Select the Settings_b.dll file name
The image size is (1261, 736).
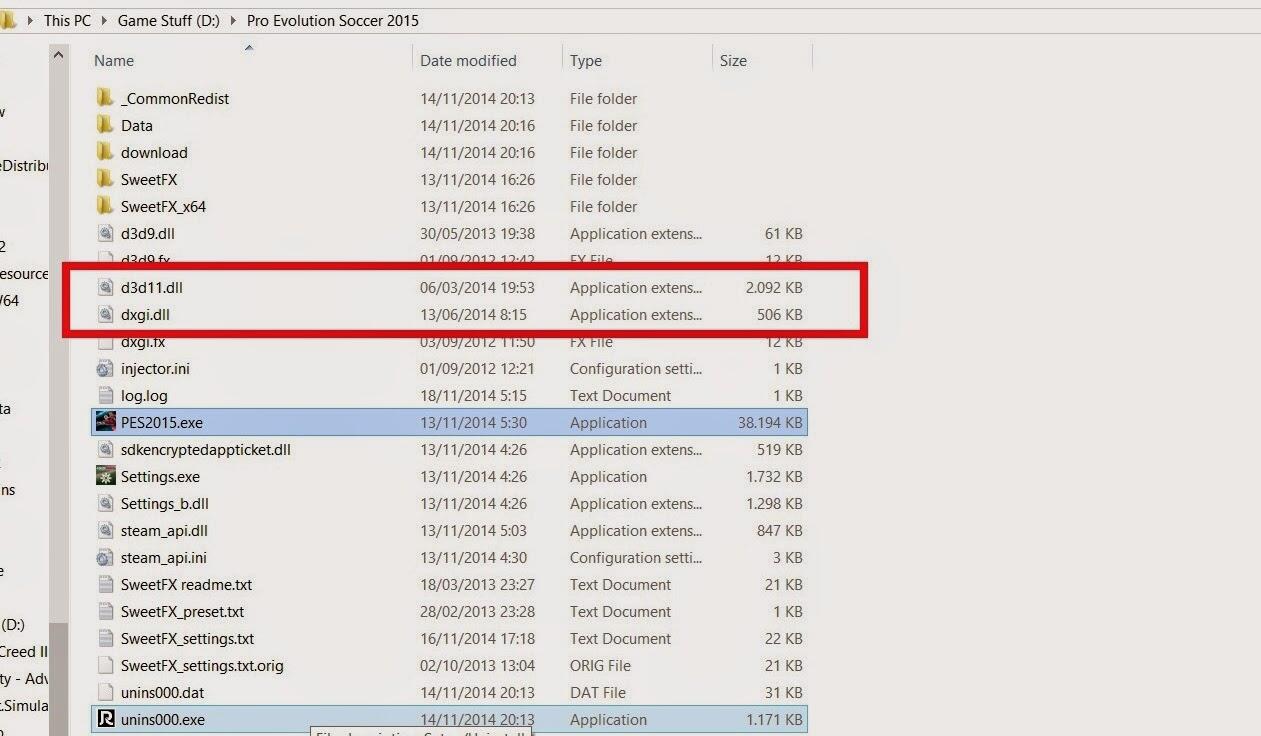tap(165, 503)
